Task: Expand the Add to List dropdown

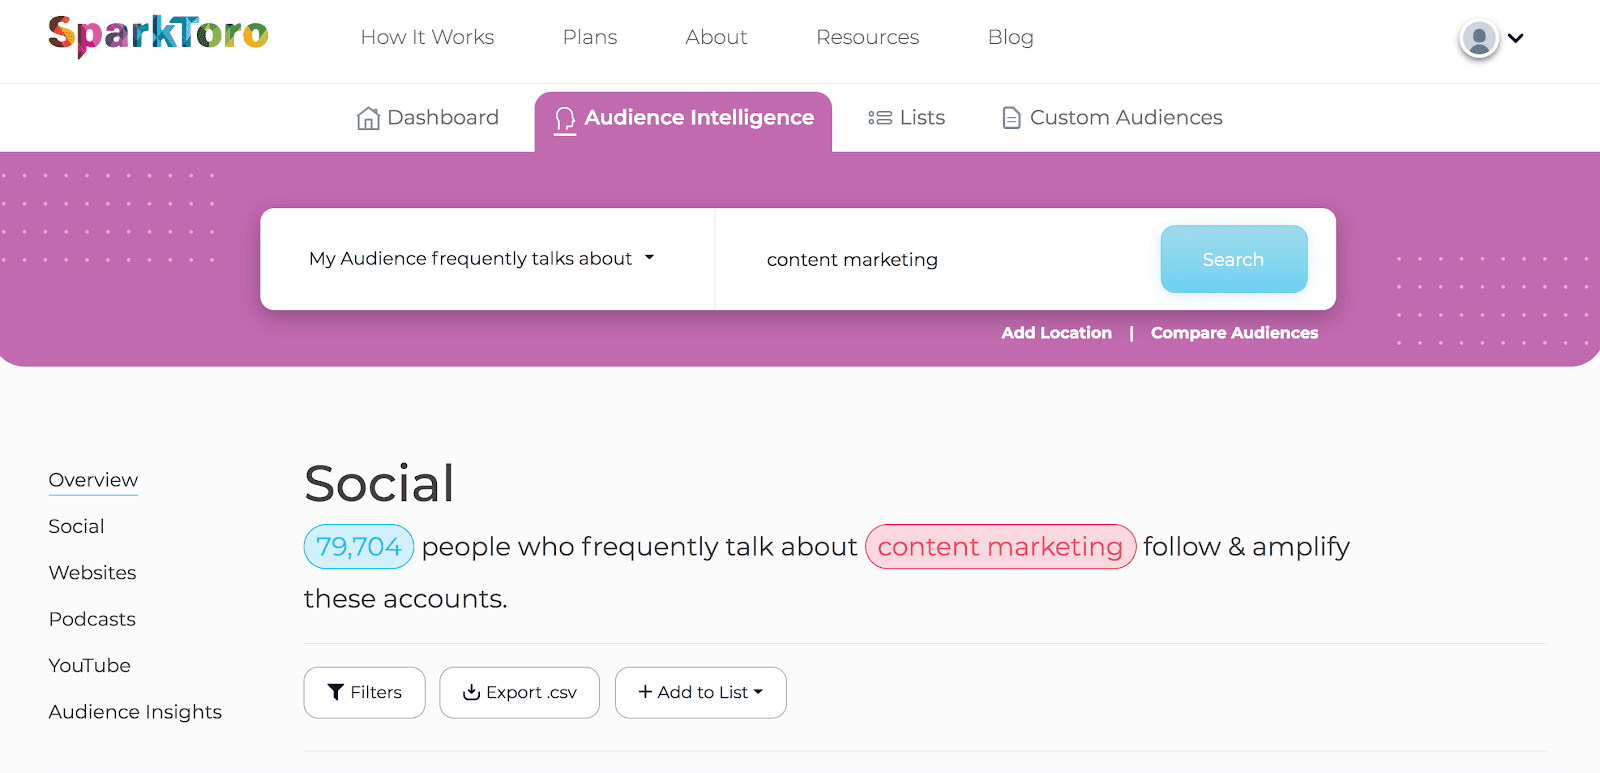Action: point(701,692)
